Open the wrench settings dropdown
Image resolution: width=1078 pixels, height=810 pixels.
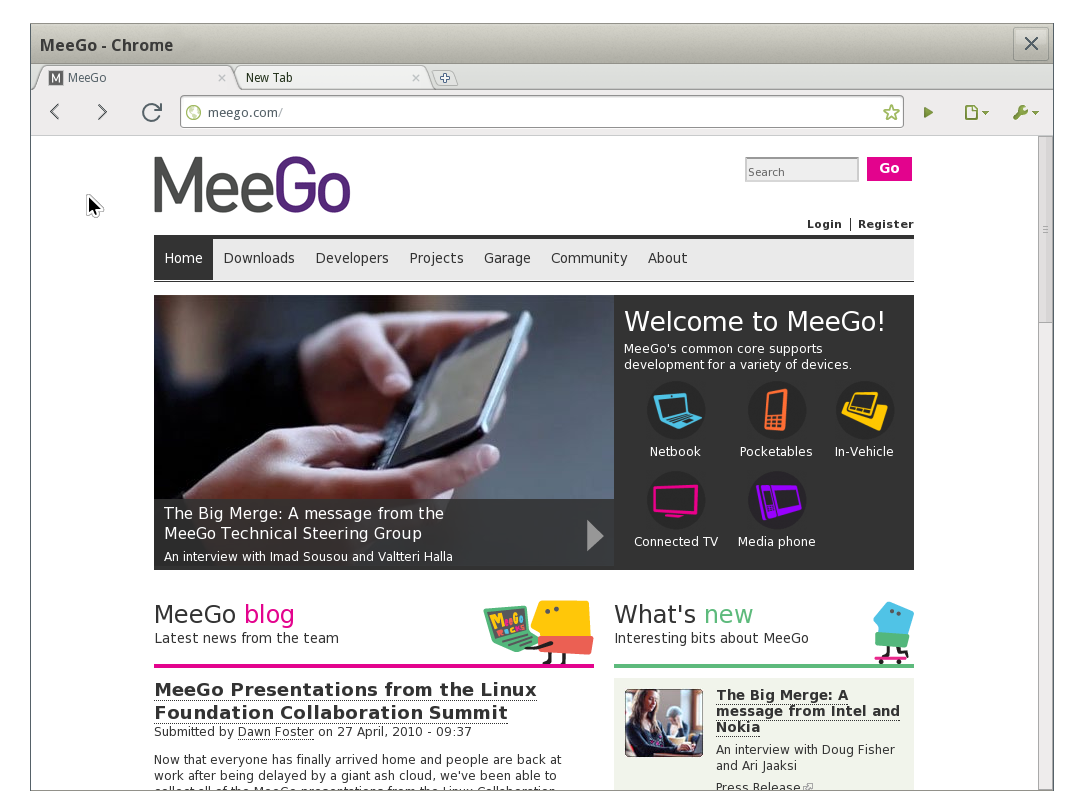click(1025, 112)
